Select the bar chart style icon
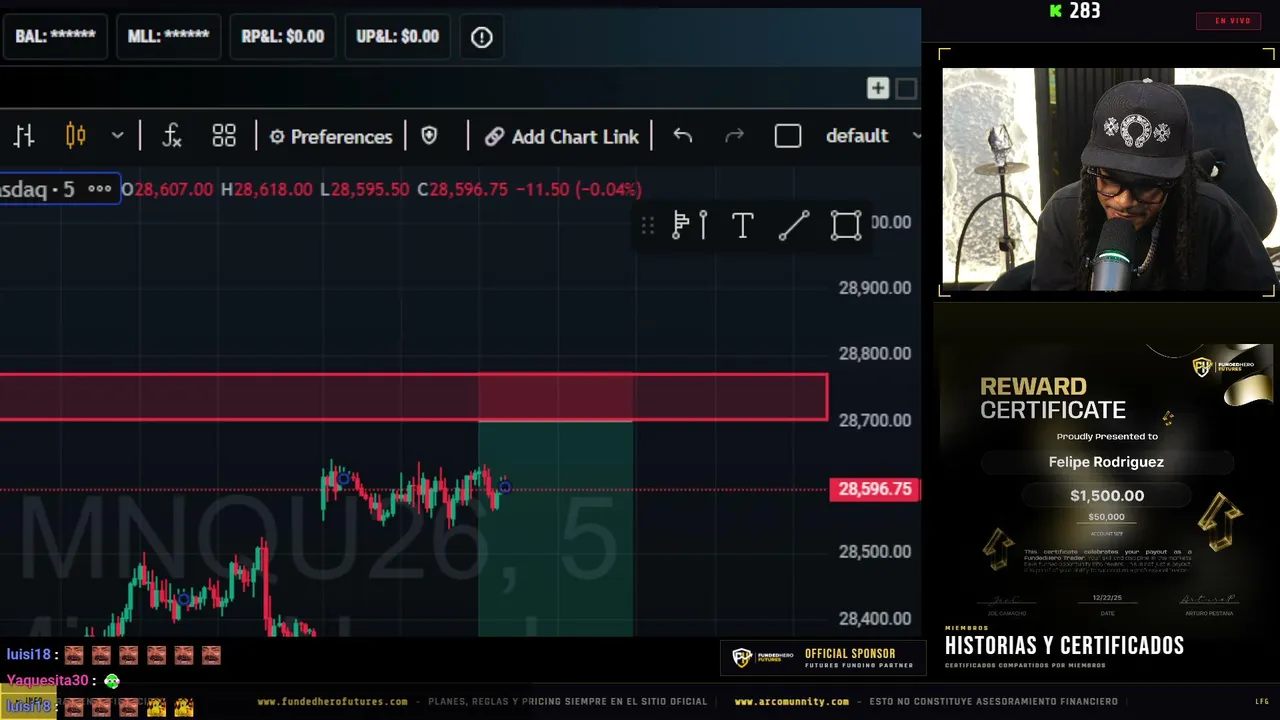1280x720 pixels. click(x=24, y=136)
